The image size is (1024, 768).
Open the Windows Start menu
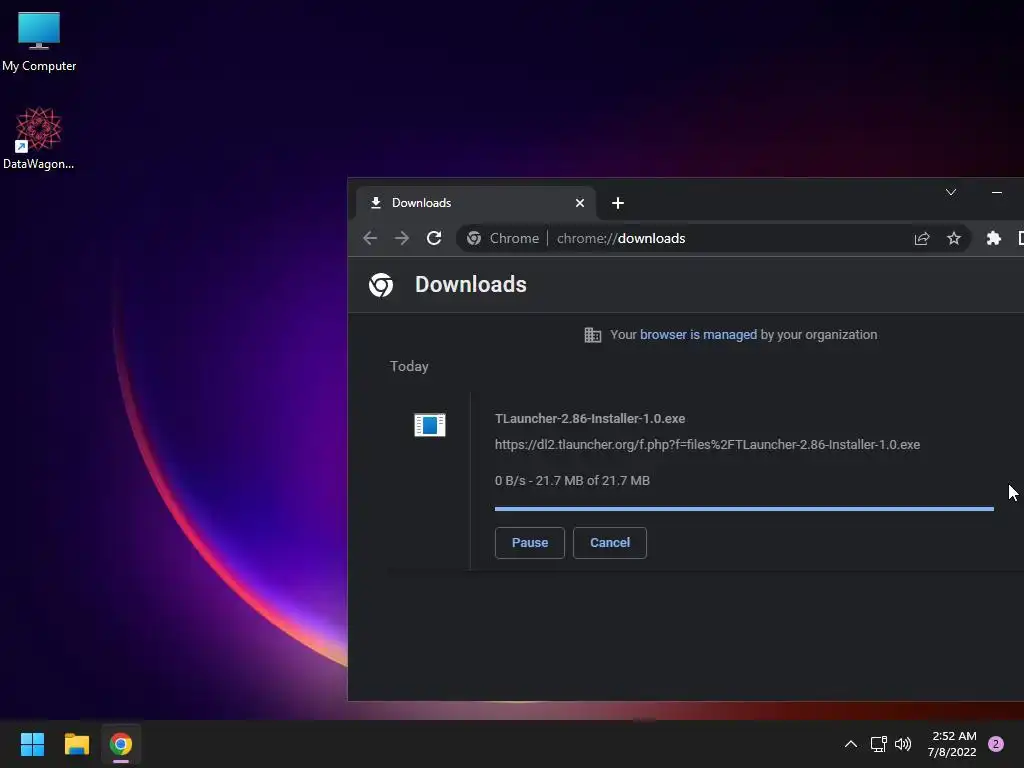click(x=32, y=744)
